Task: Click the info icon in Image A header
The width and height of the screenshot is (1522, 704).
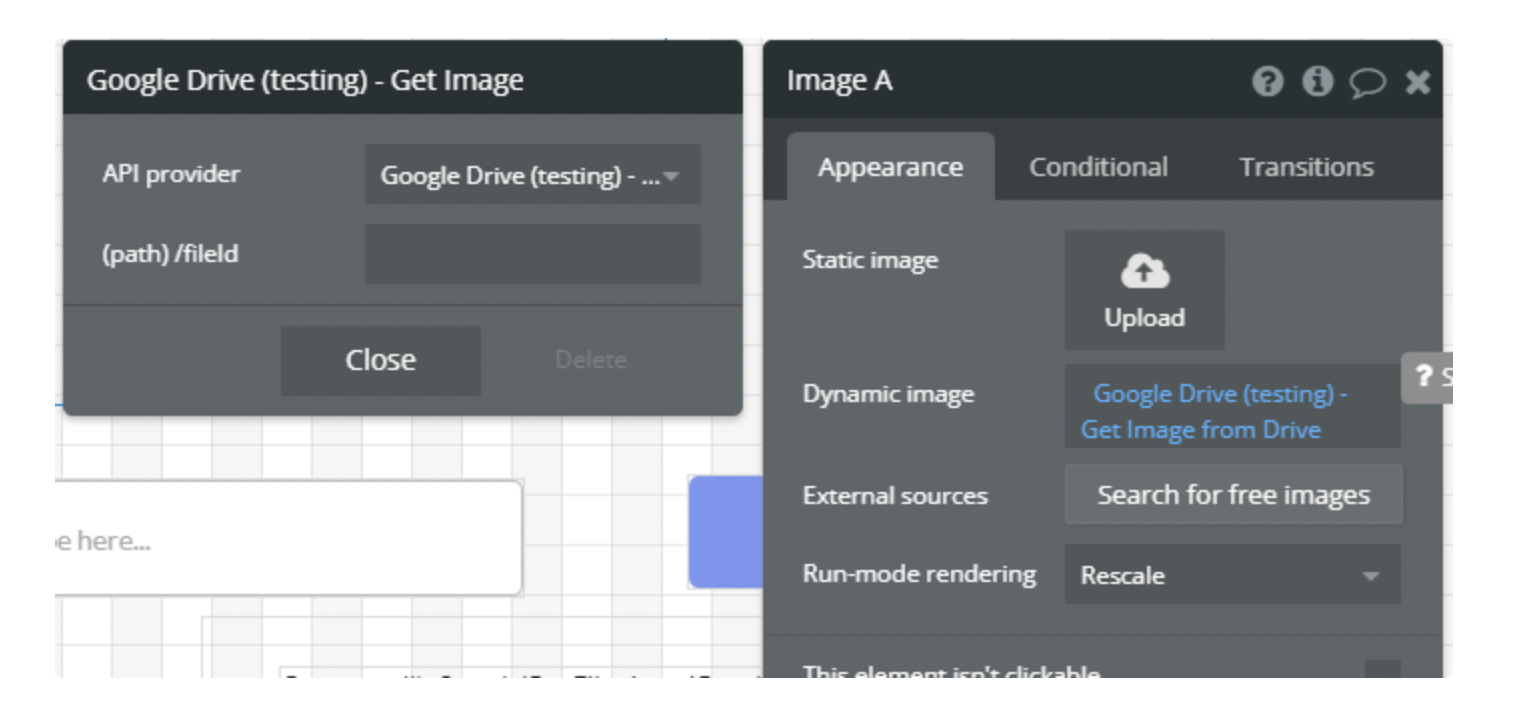Action: pyautogui.click(x=1316, y=82)
